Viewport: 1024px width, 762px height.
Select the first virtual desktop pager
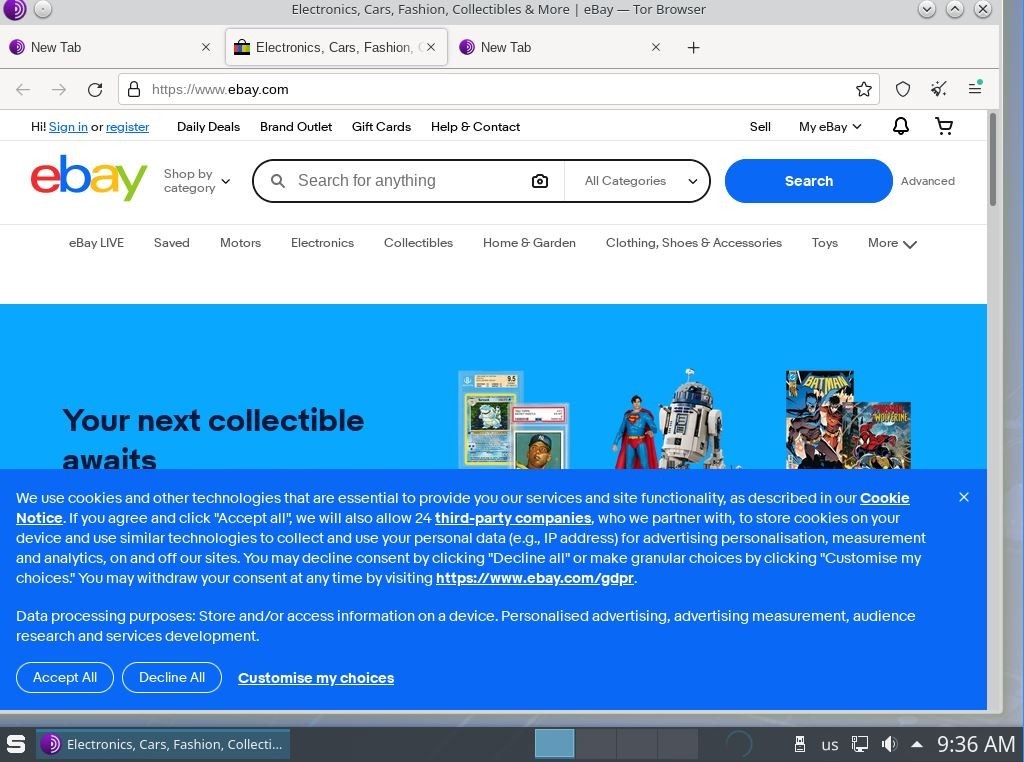[554, 744]
